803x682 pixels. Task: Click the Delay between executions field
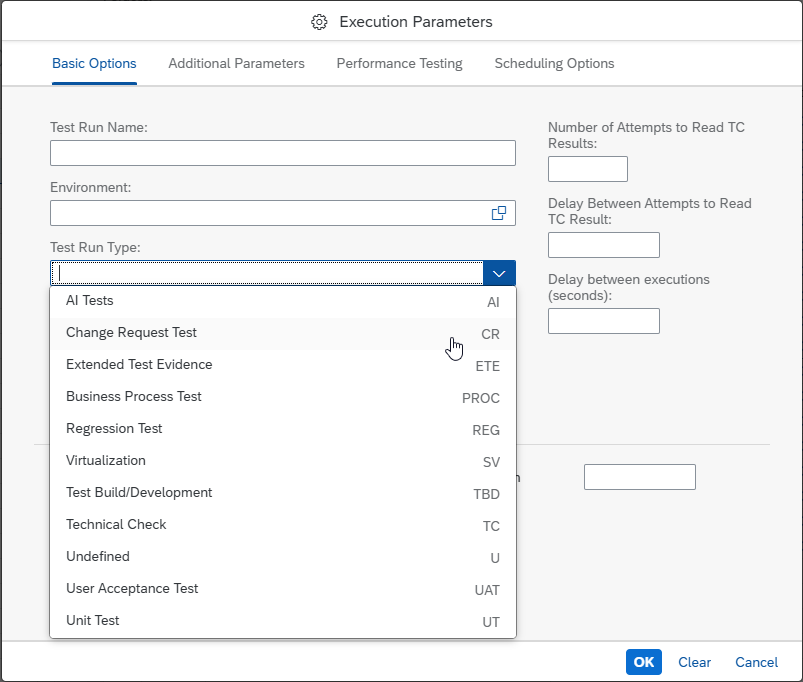point(604,321)
